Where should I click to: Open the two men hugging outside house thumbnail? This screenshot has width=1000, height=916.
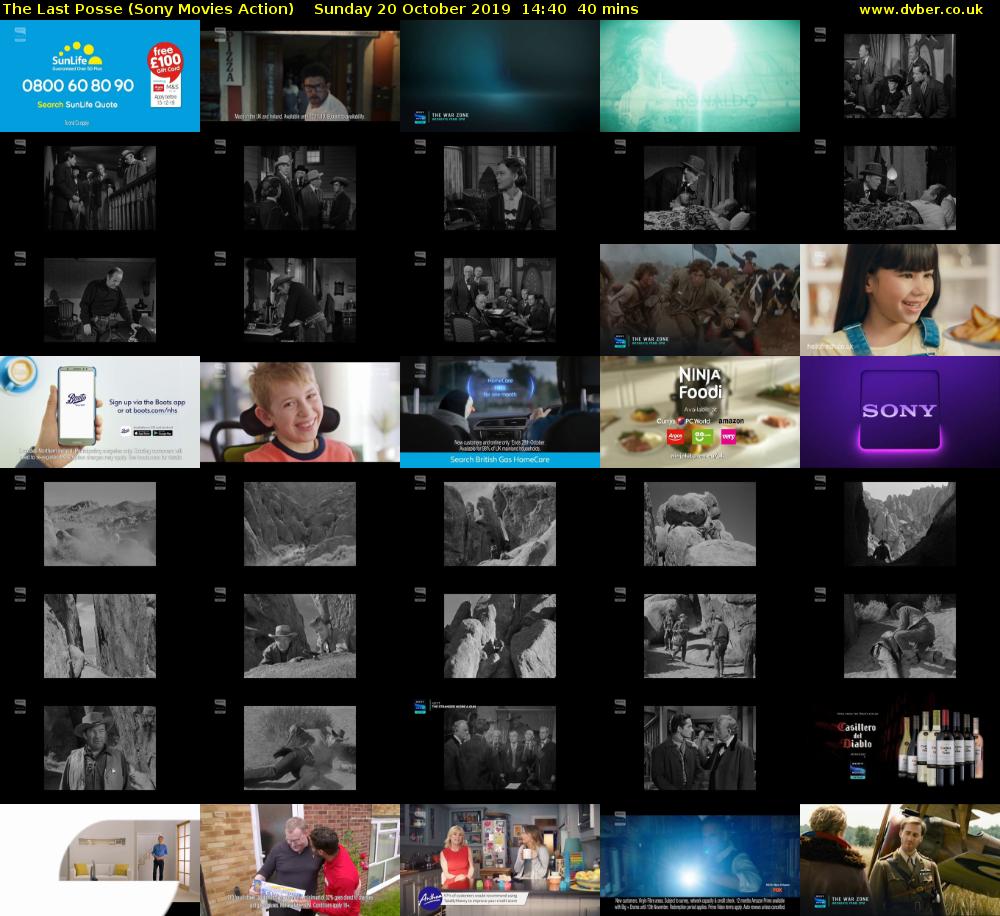[x=300, y=860]
